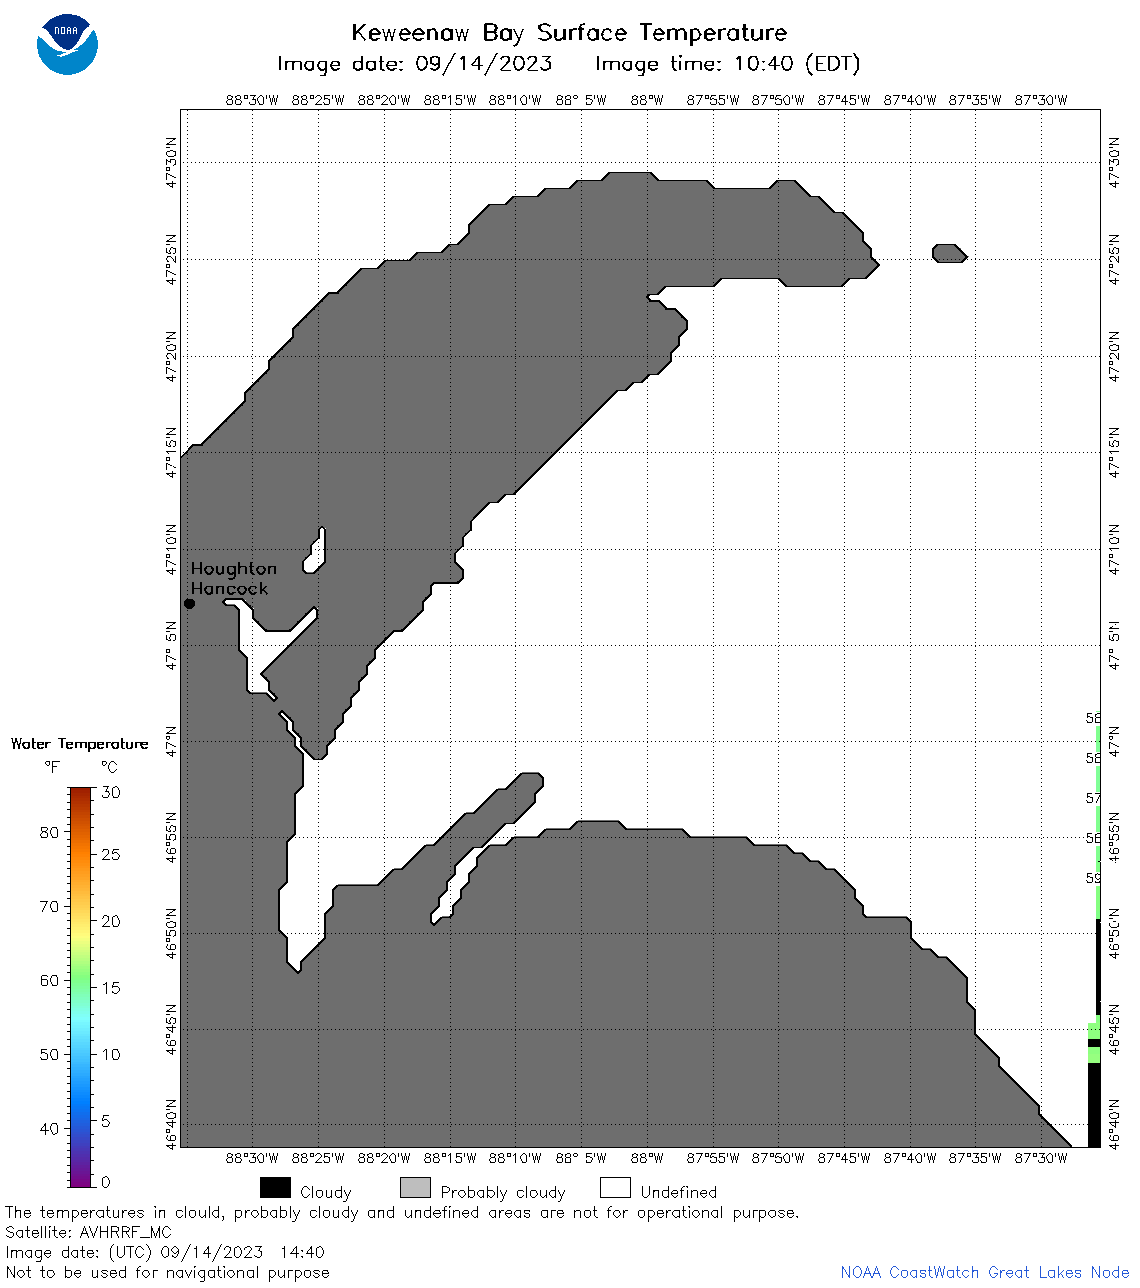Click the white Undefined legend swatch
This screenshot has width=1140, height=1288.
615,1187
